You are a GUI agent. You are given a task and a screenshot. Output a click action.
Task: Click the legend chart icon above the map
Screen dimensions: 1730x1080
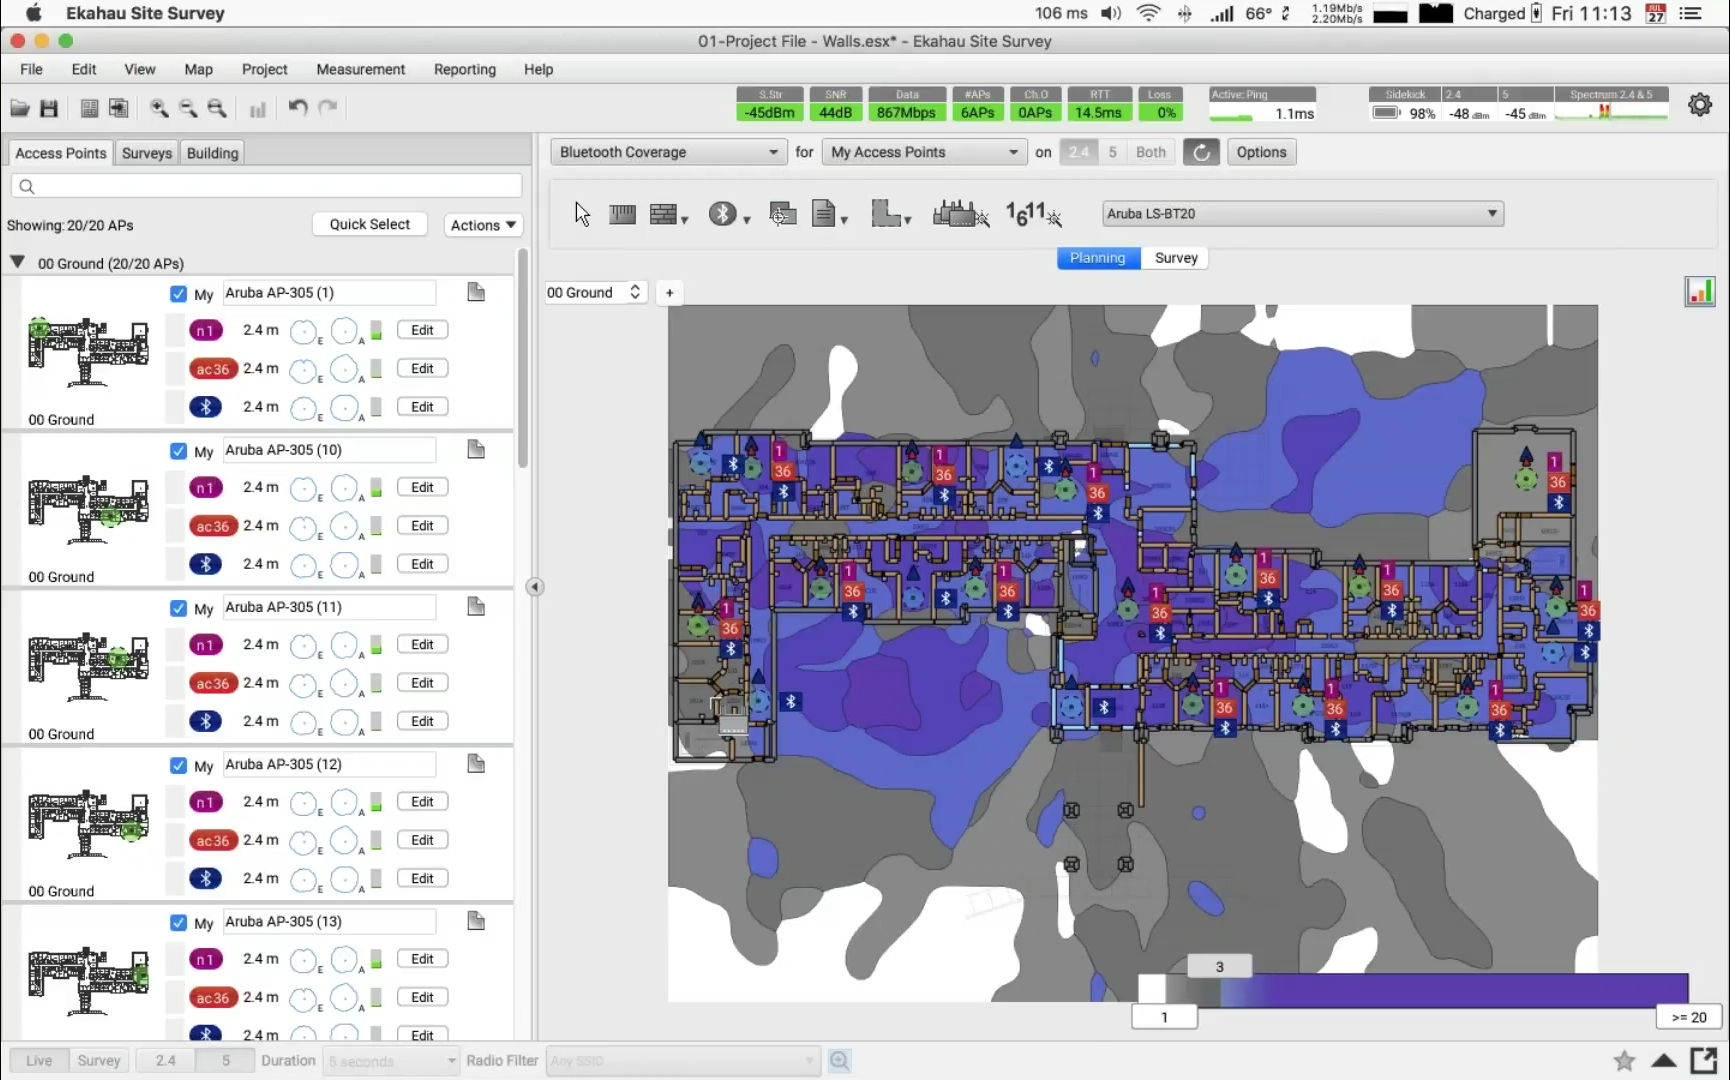click(1699, 291)
